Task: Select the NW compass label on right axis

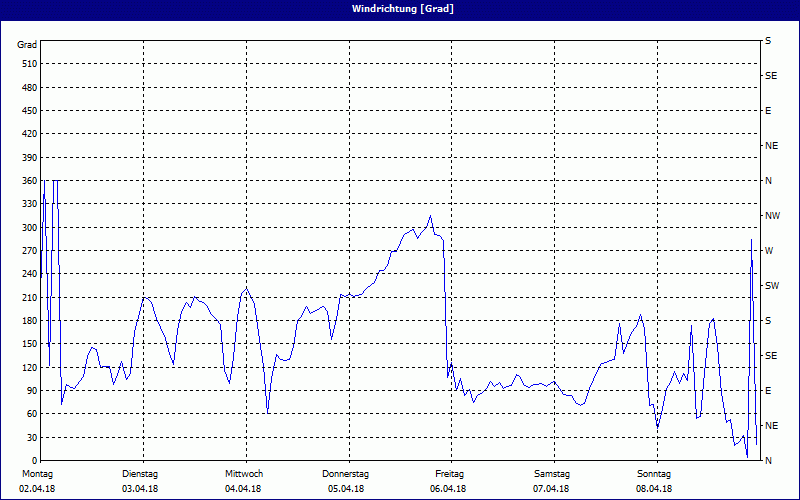Action: tap(772, 215)
